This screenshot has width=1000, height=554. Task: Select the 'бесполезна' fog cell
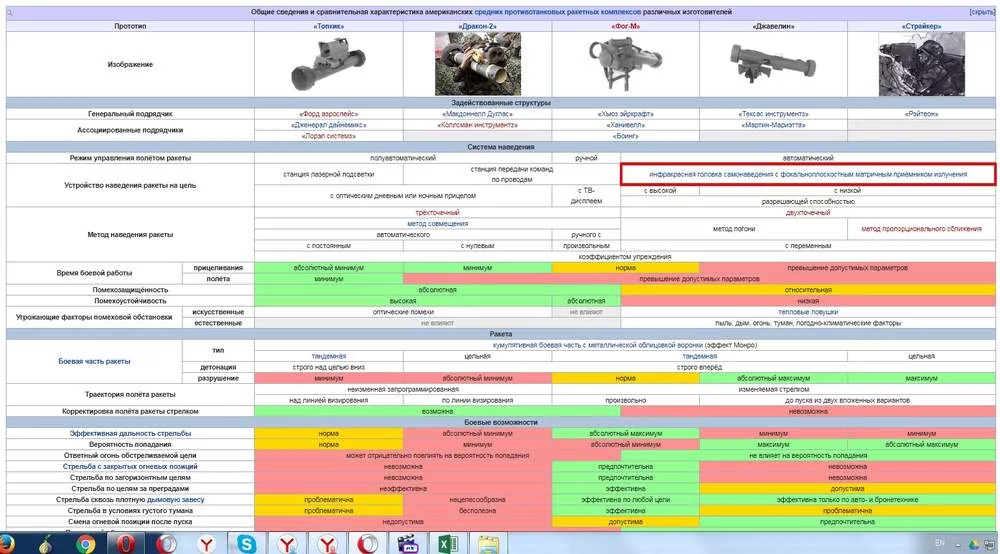[477, 511]
